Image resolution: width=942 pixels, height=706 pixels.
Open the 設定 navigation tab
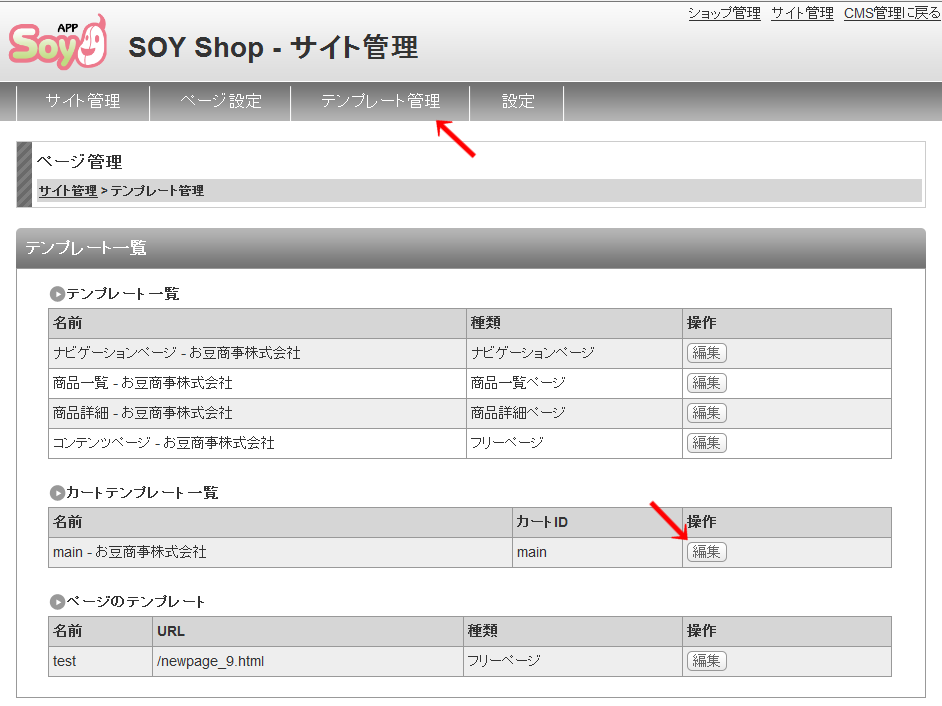[517, 101]
